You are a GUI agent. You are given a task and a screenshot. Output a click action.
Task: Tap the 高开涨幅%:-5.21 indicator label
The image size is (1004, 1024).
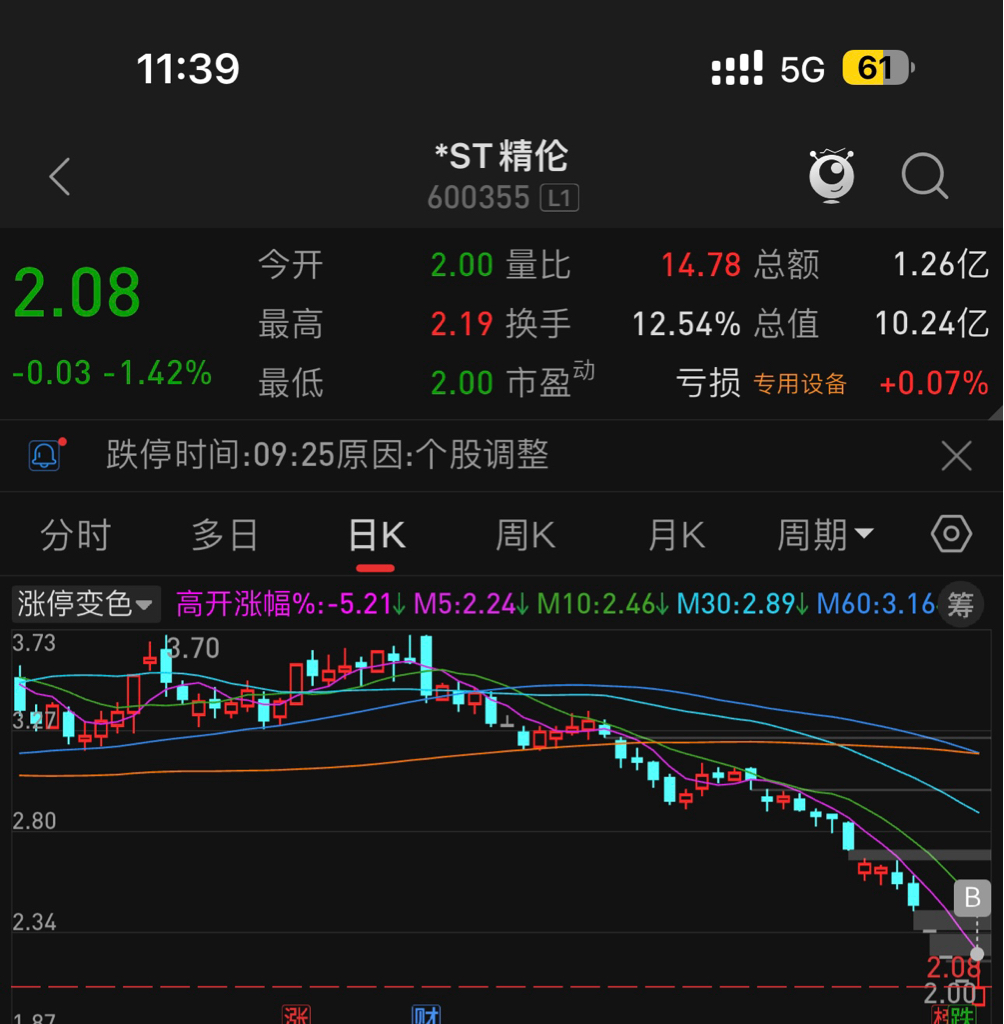tap(291, 604)
